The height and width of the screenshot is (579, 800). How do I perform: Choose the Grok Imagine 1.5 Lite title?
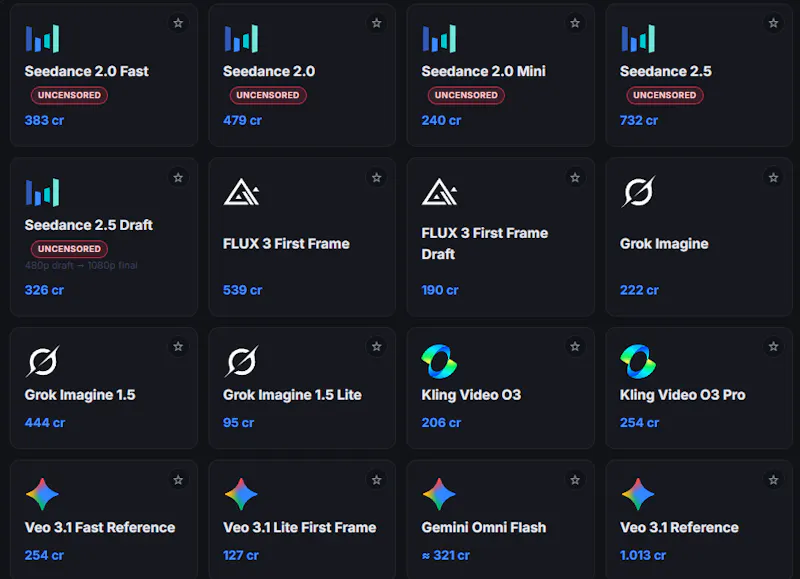[x=292, y=395]
